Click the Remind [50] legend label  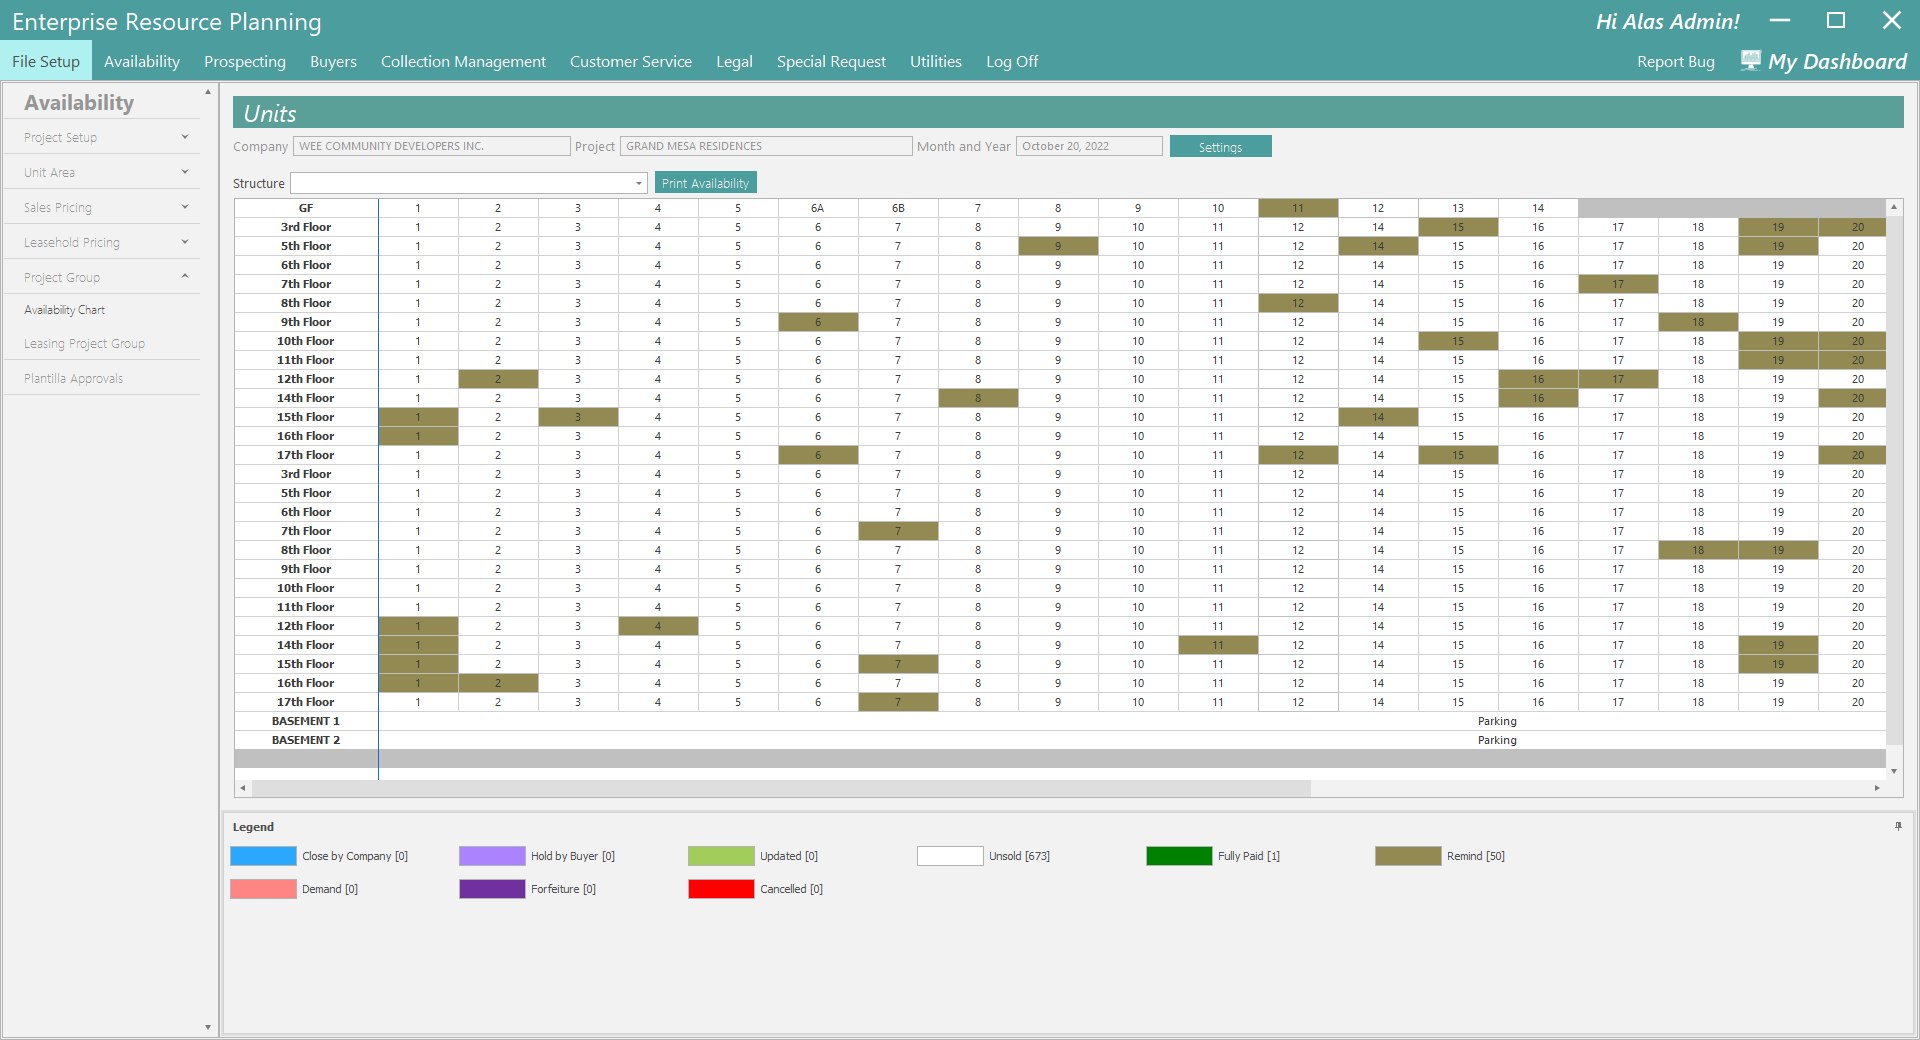click(1475, 856)
